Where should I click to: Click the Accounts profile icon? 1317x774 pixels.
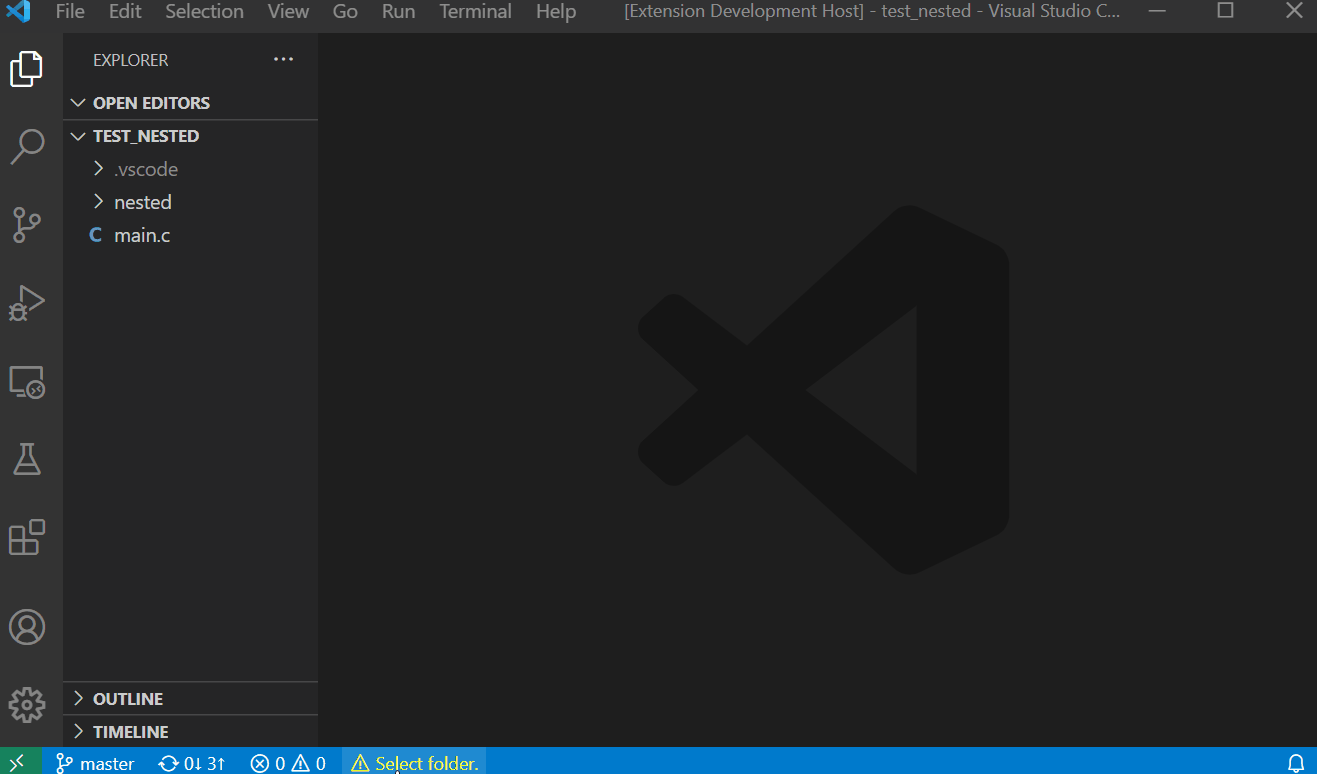27,627
